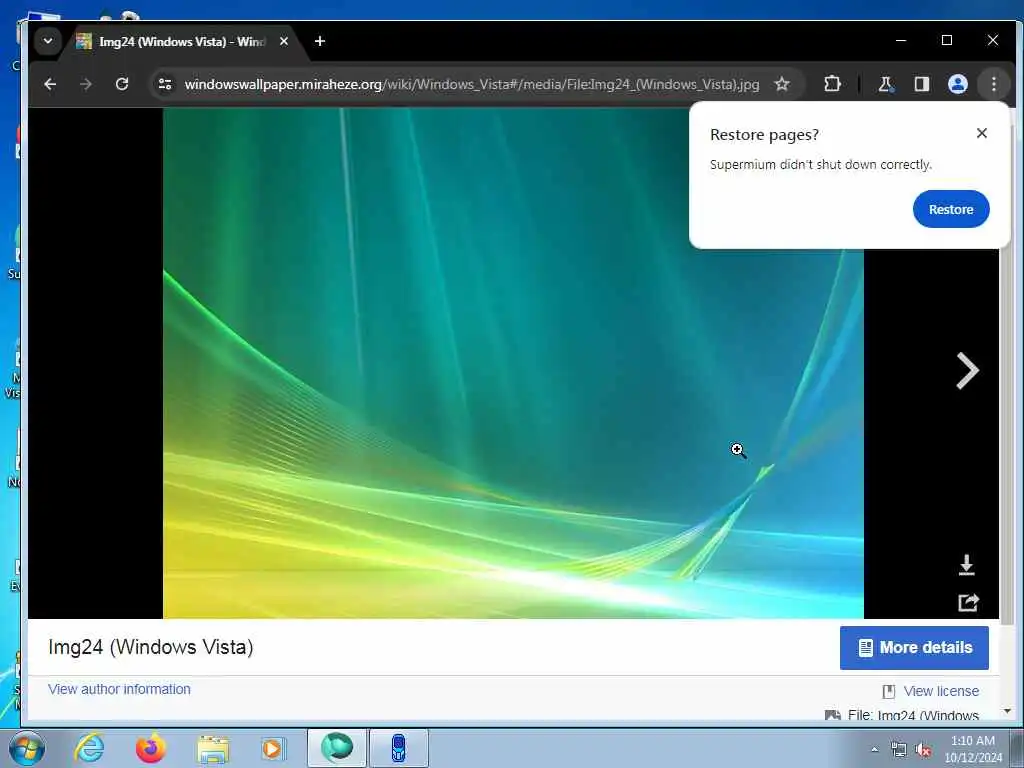Click the More details button
Viewport: 1024px width, 768px height.
(914, 648)
